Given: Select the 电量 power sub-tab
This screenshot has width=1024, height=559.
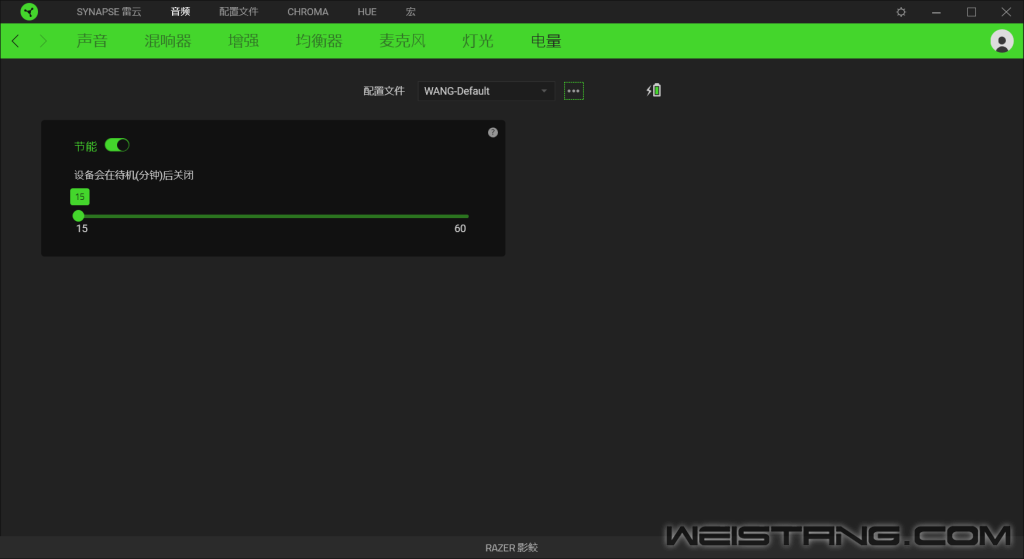Looking at the screenshot, I should click(x=546, y=41).
